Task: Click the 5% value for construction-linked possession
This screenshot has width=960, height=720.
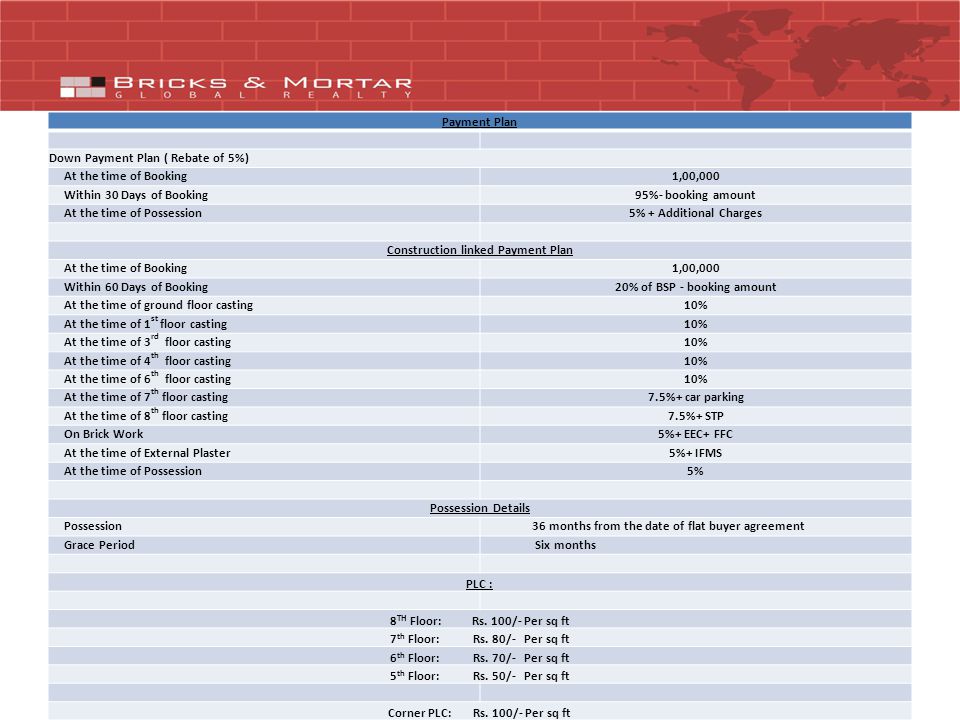Action: 695,471
